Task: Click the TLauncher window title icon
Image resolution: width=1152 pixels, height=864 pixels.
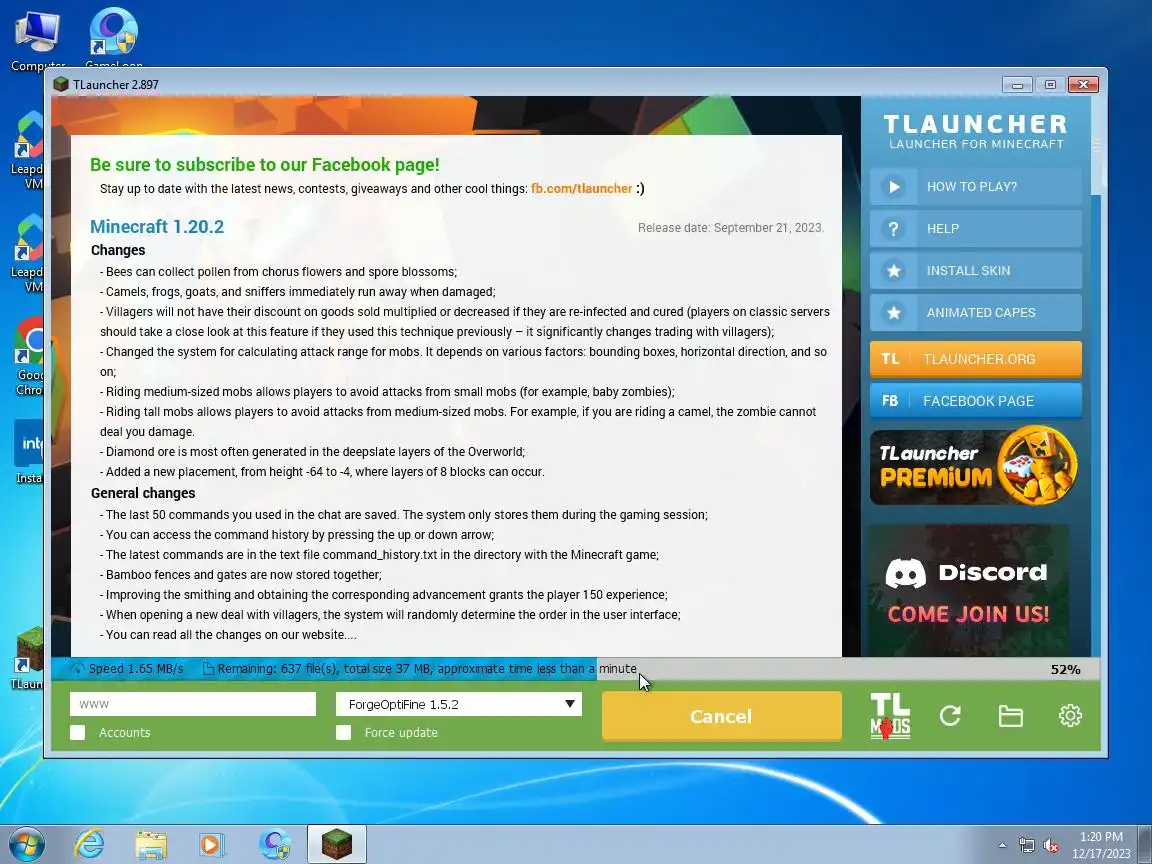Action: tap(61, 84)
